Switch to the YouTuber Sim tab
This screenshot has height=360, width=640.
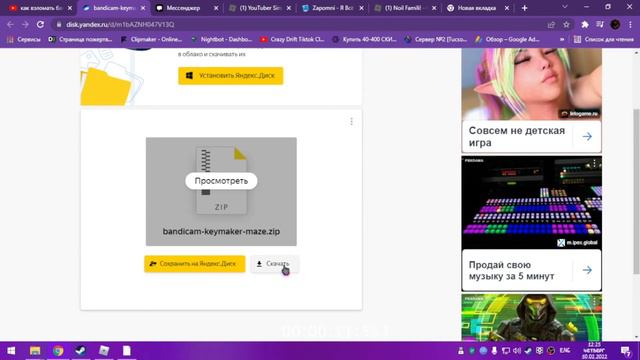(260, 8)
